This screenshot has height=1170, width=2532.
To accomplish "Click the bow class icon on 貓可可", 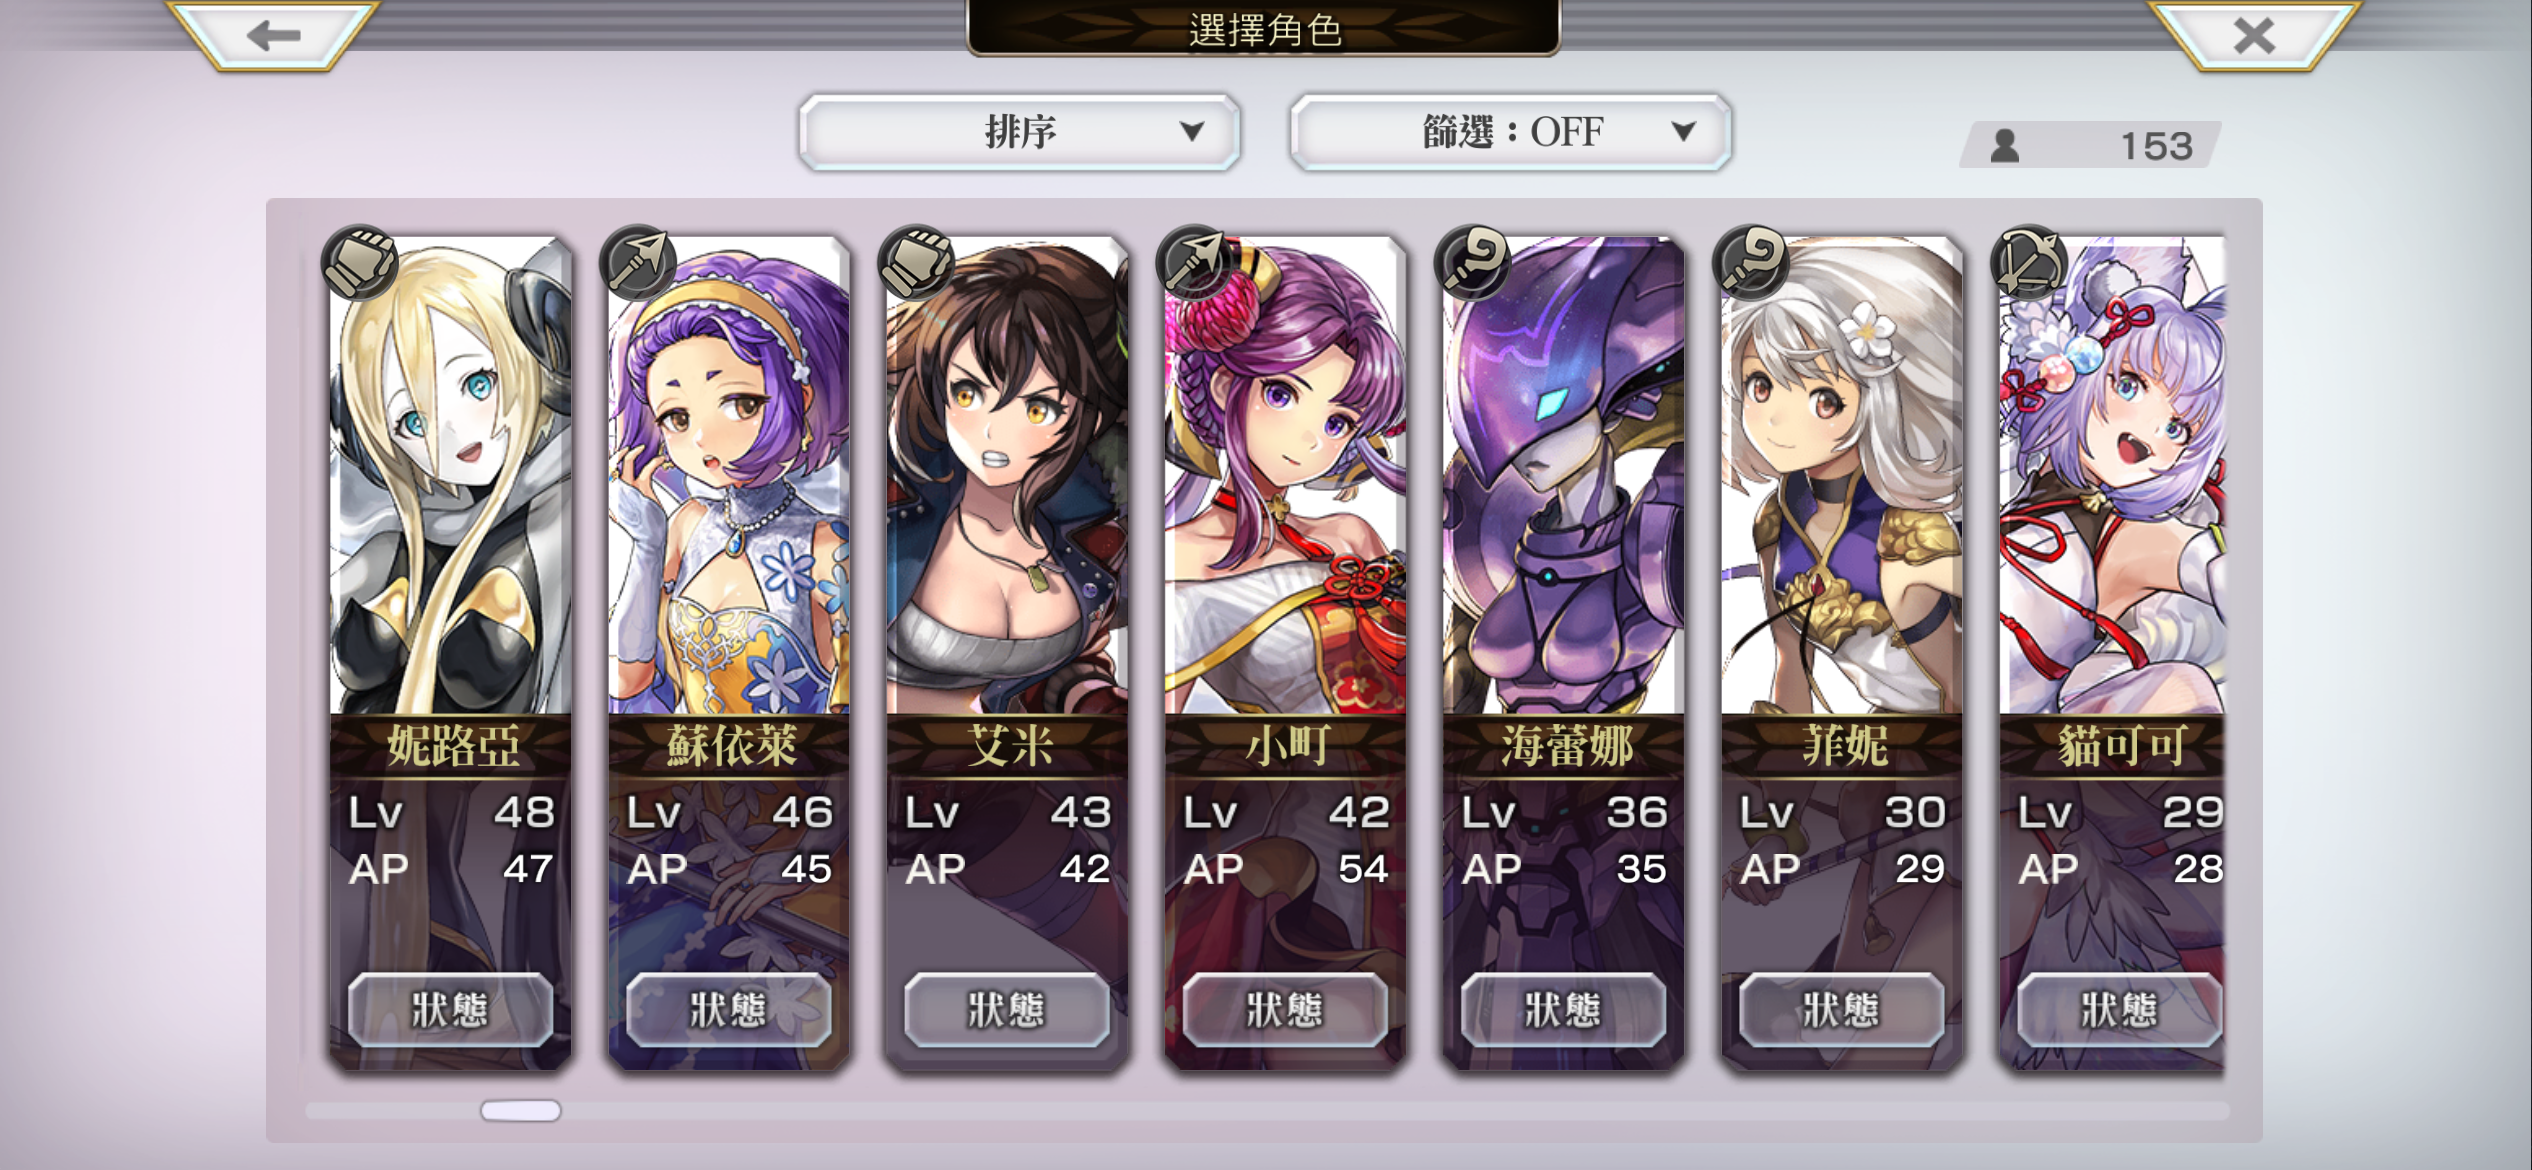I will tap(2028, 263).
